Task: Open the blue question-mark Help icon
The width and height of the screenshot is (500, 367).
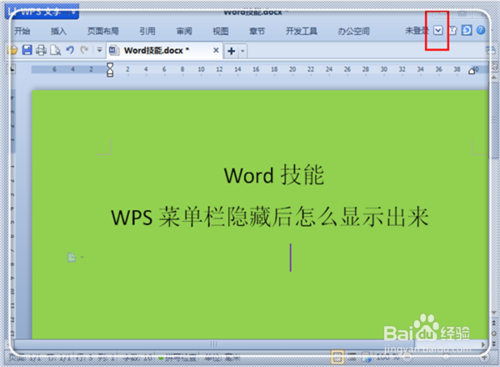Action: pos(481,30)
